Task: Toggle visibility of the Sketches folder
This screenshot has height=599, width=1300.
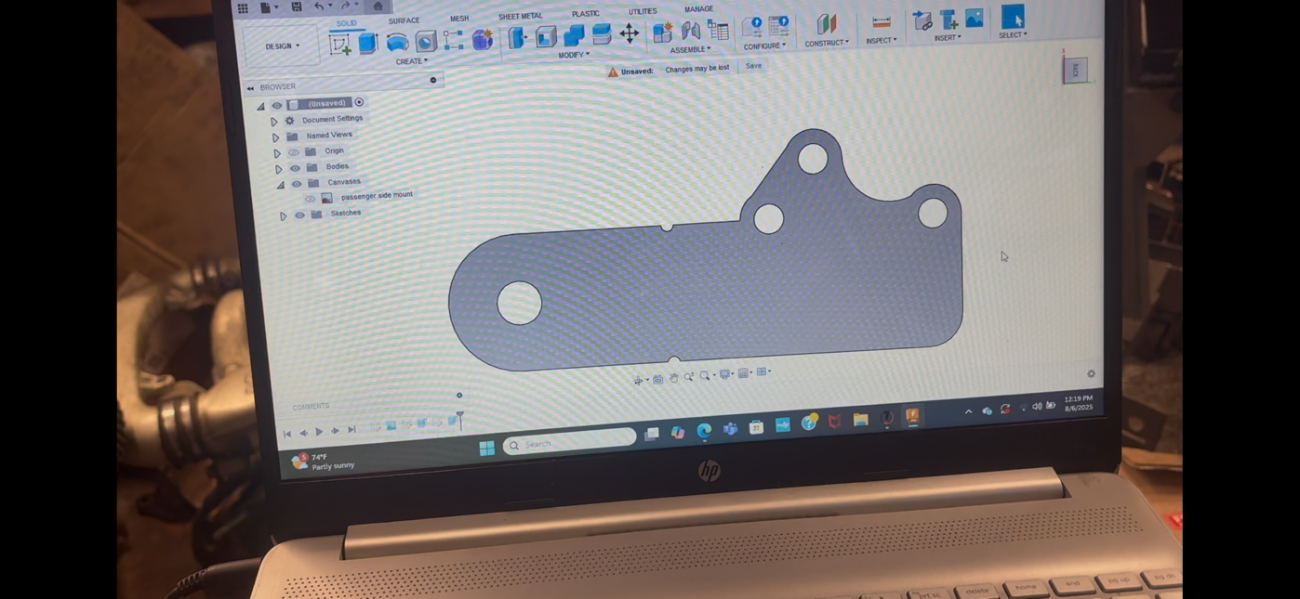Action: point(299,214)
